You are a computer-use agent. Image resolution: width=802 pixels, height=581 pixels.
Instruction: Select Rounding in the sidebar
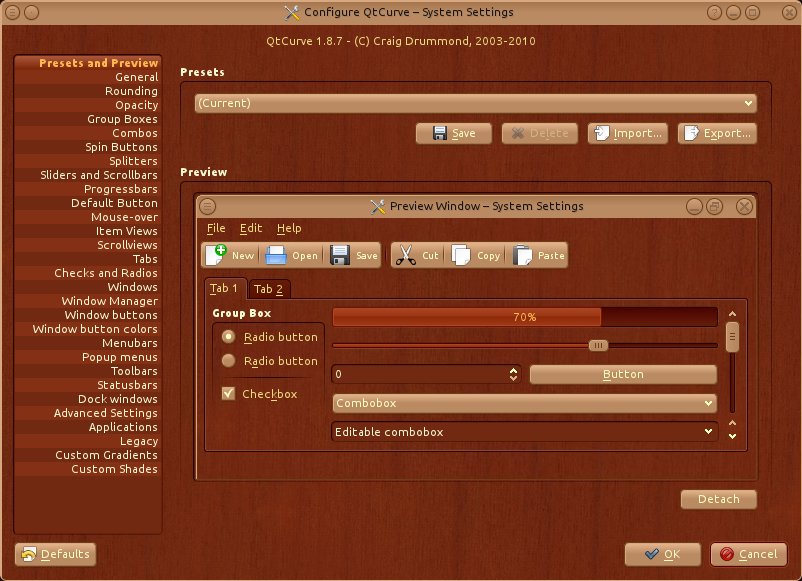coord(88,91)
